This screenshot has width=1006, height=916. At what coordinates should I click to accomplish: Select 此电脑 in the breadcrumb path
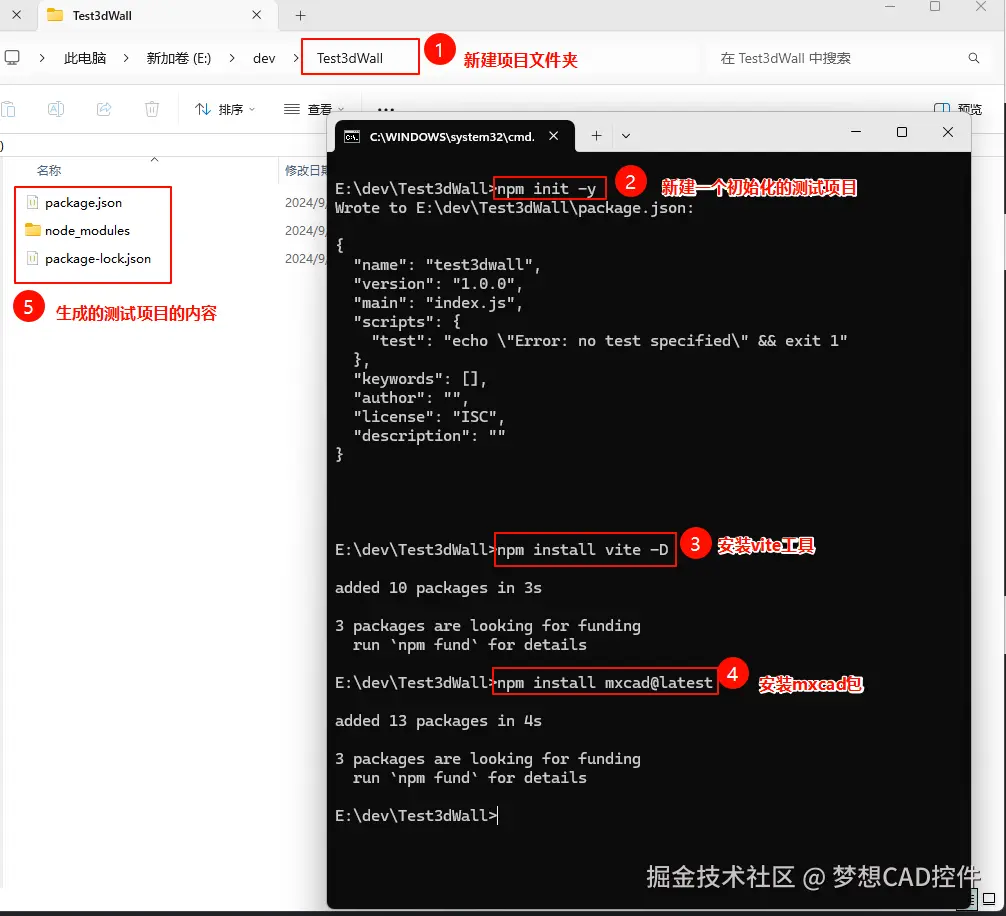point(85,58)
